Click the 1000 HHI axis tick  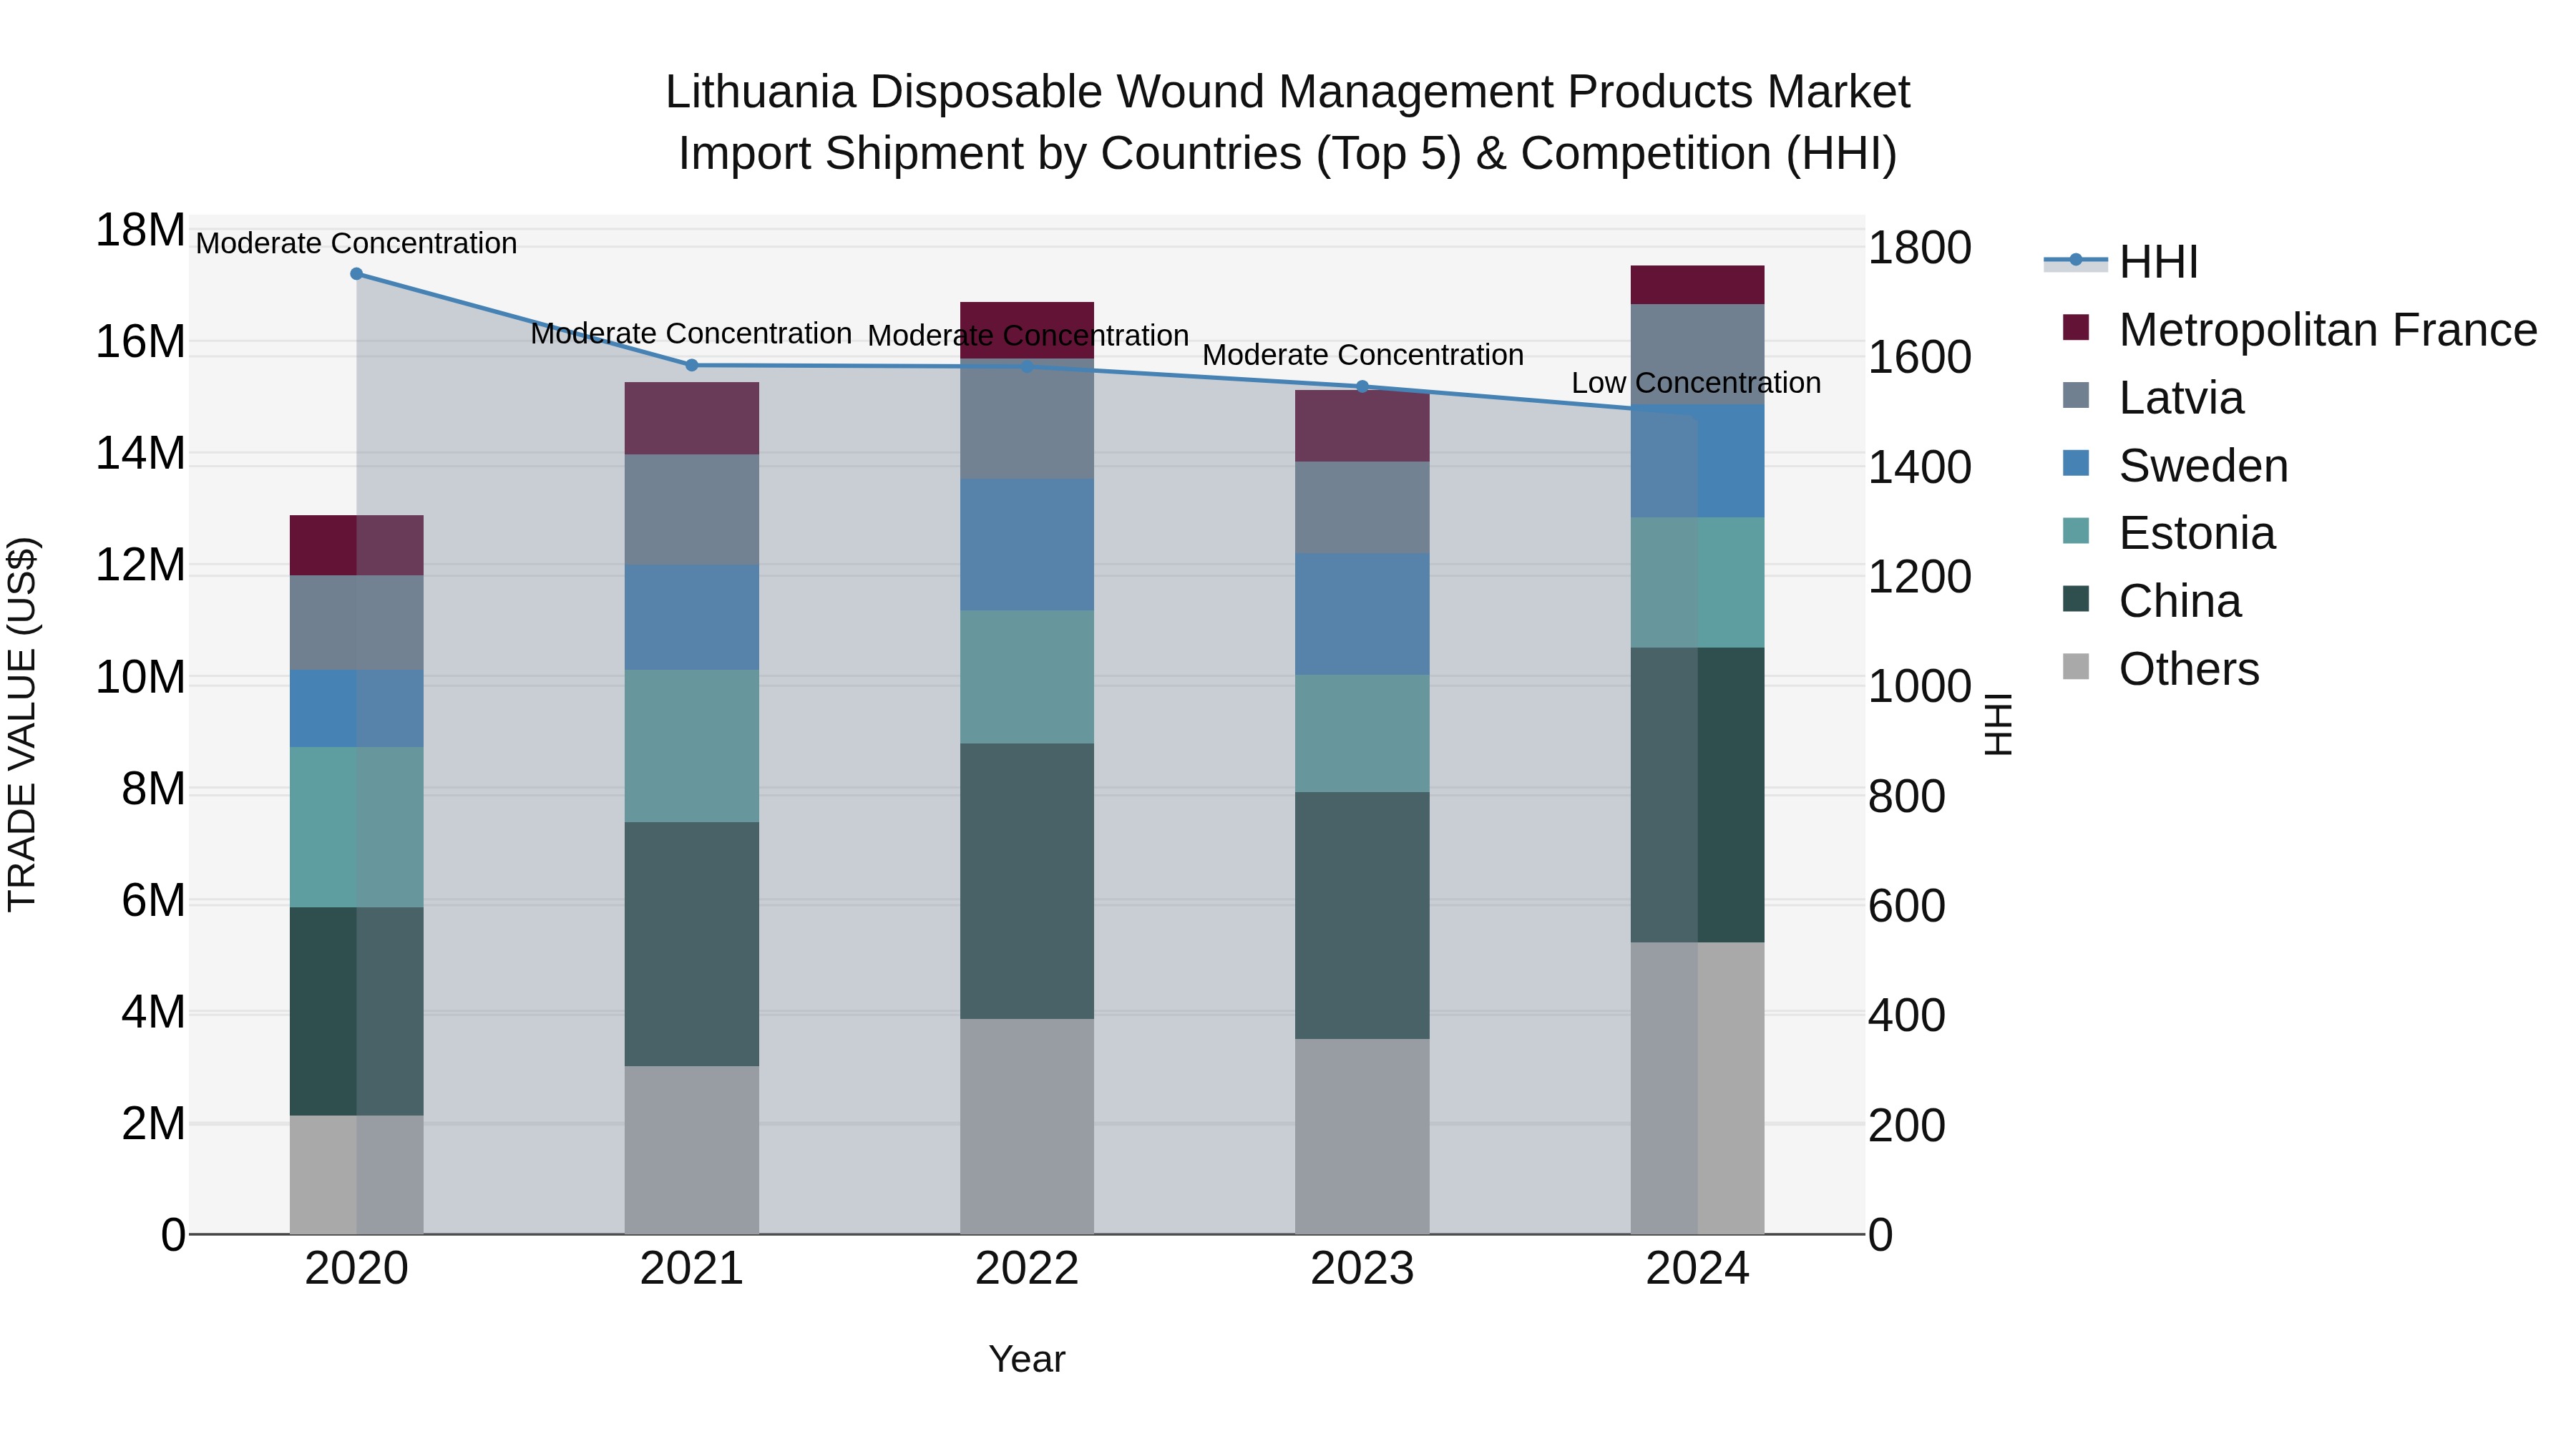1920,687
